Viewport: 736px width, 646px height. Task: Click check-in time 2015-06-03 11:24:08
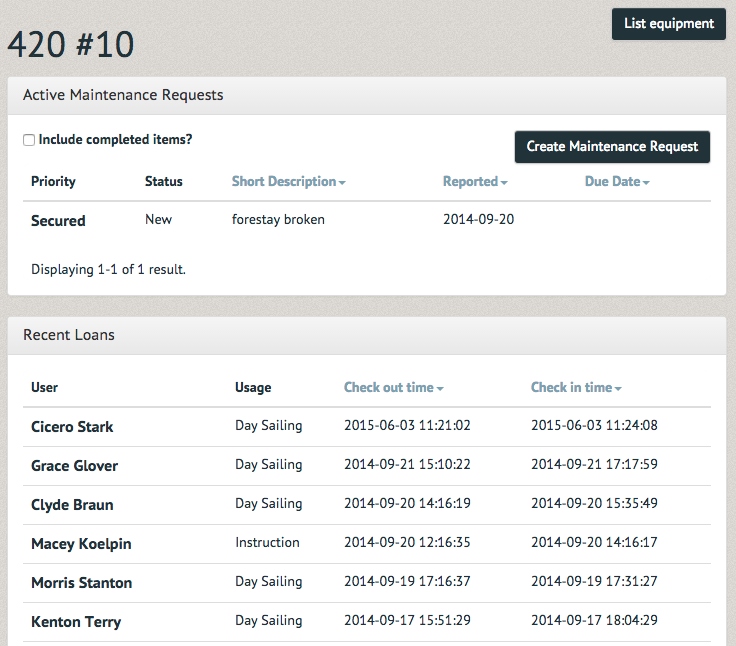tap(594, 425)
